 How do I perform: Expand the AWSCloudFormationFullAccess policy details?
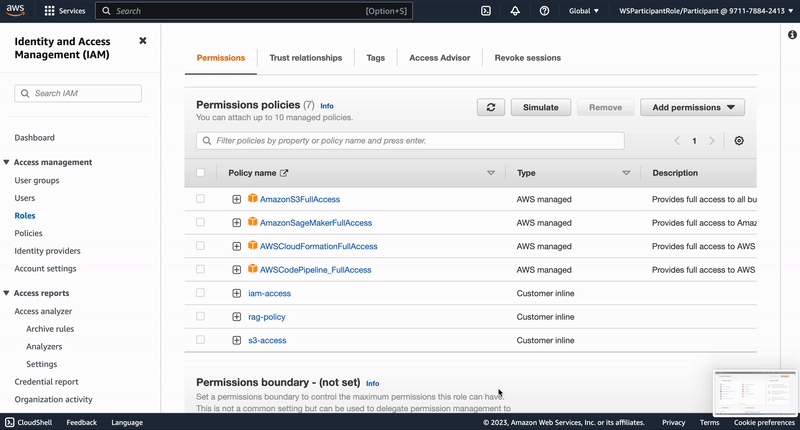click(x=237, y=246)
